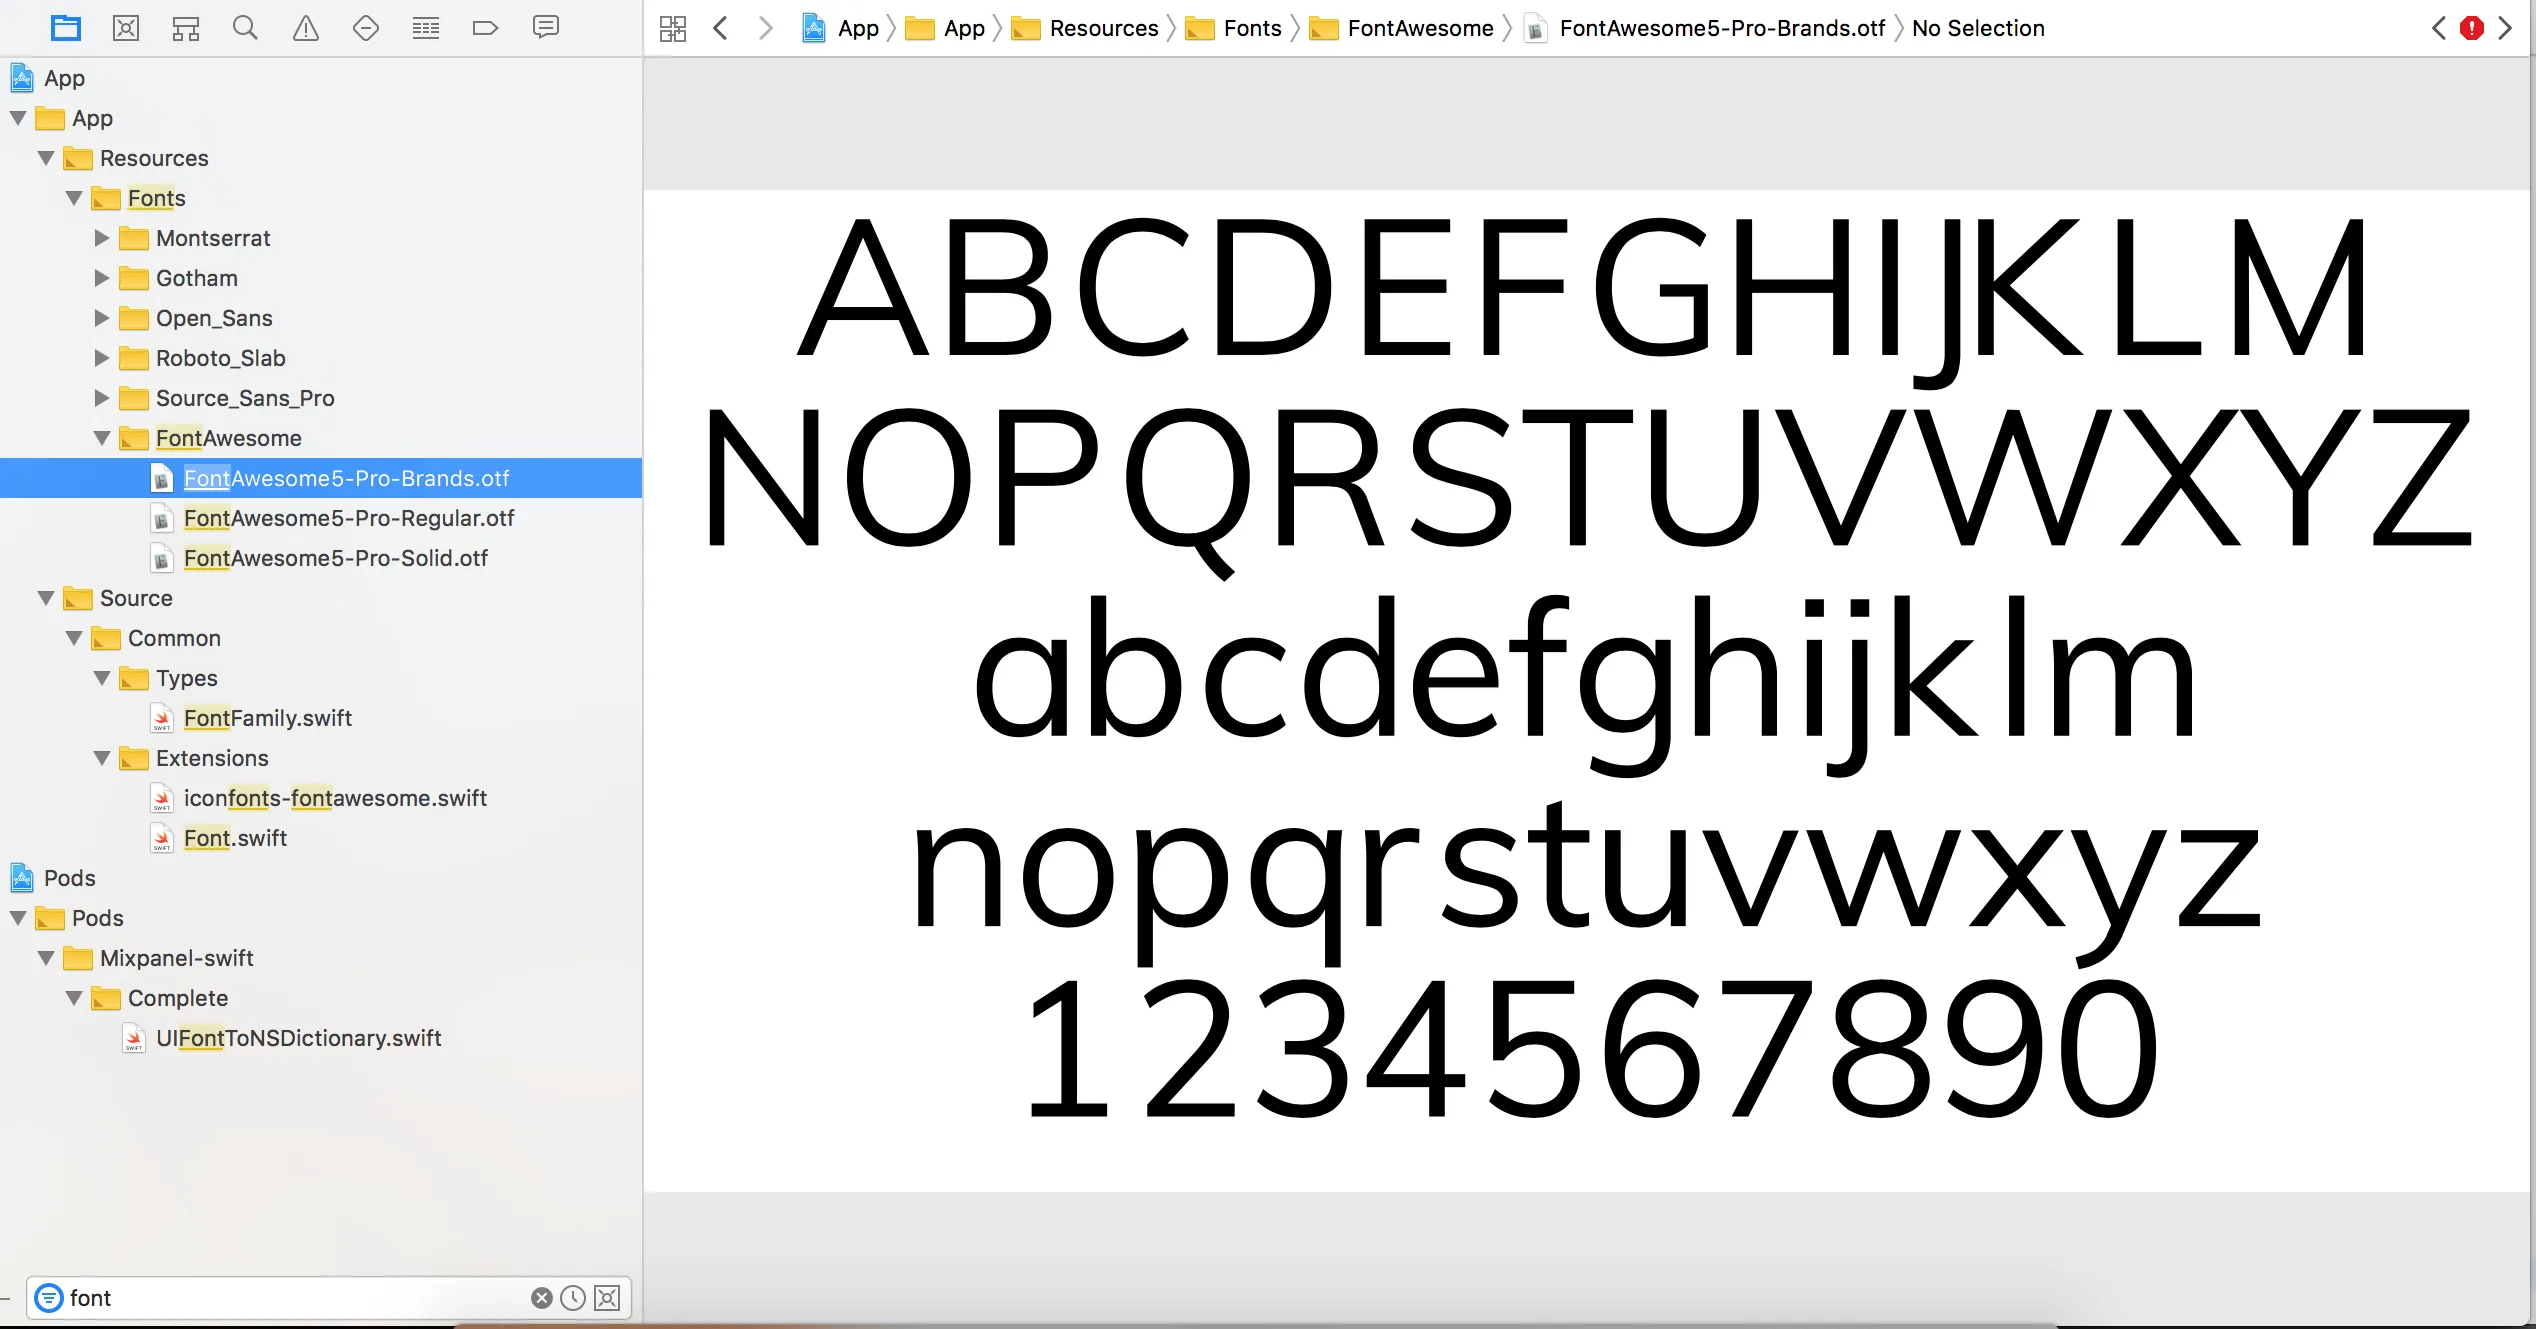Expand the Montserrat folder

tap(101, 238)
